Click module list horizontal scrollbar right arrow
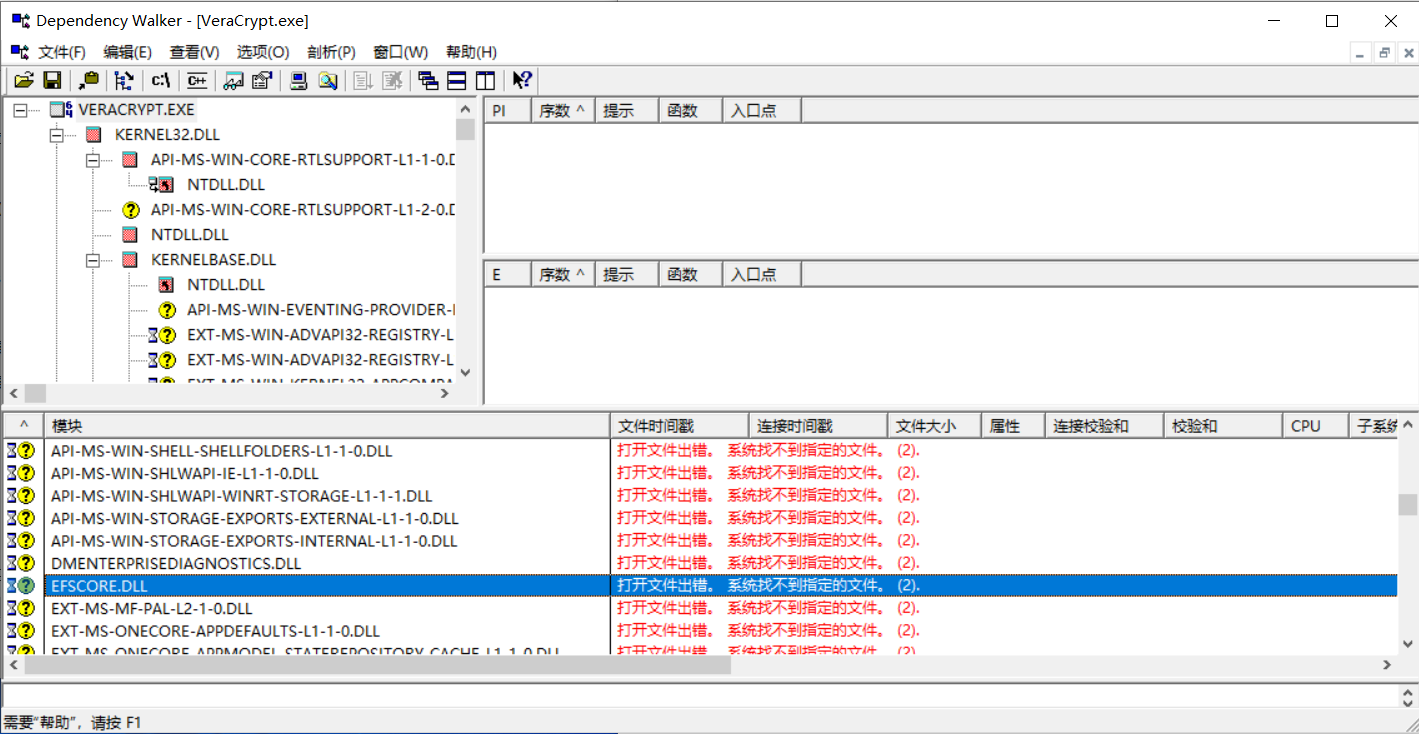This screenshot has width=1419, height=734. (1387, 665)
